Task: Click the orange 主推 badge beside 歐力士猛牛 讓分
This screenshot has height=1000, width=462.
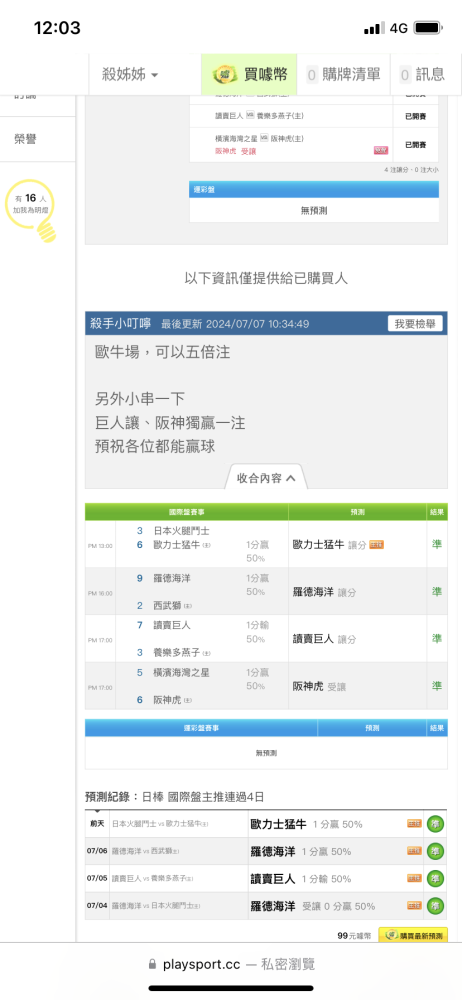Action: tap(376, 545)
